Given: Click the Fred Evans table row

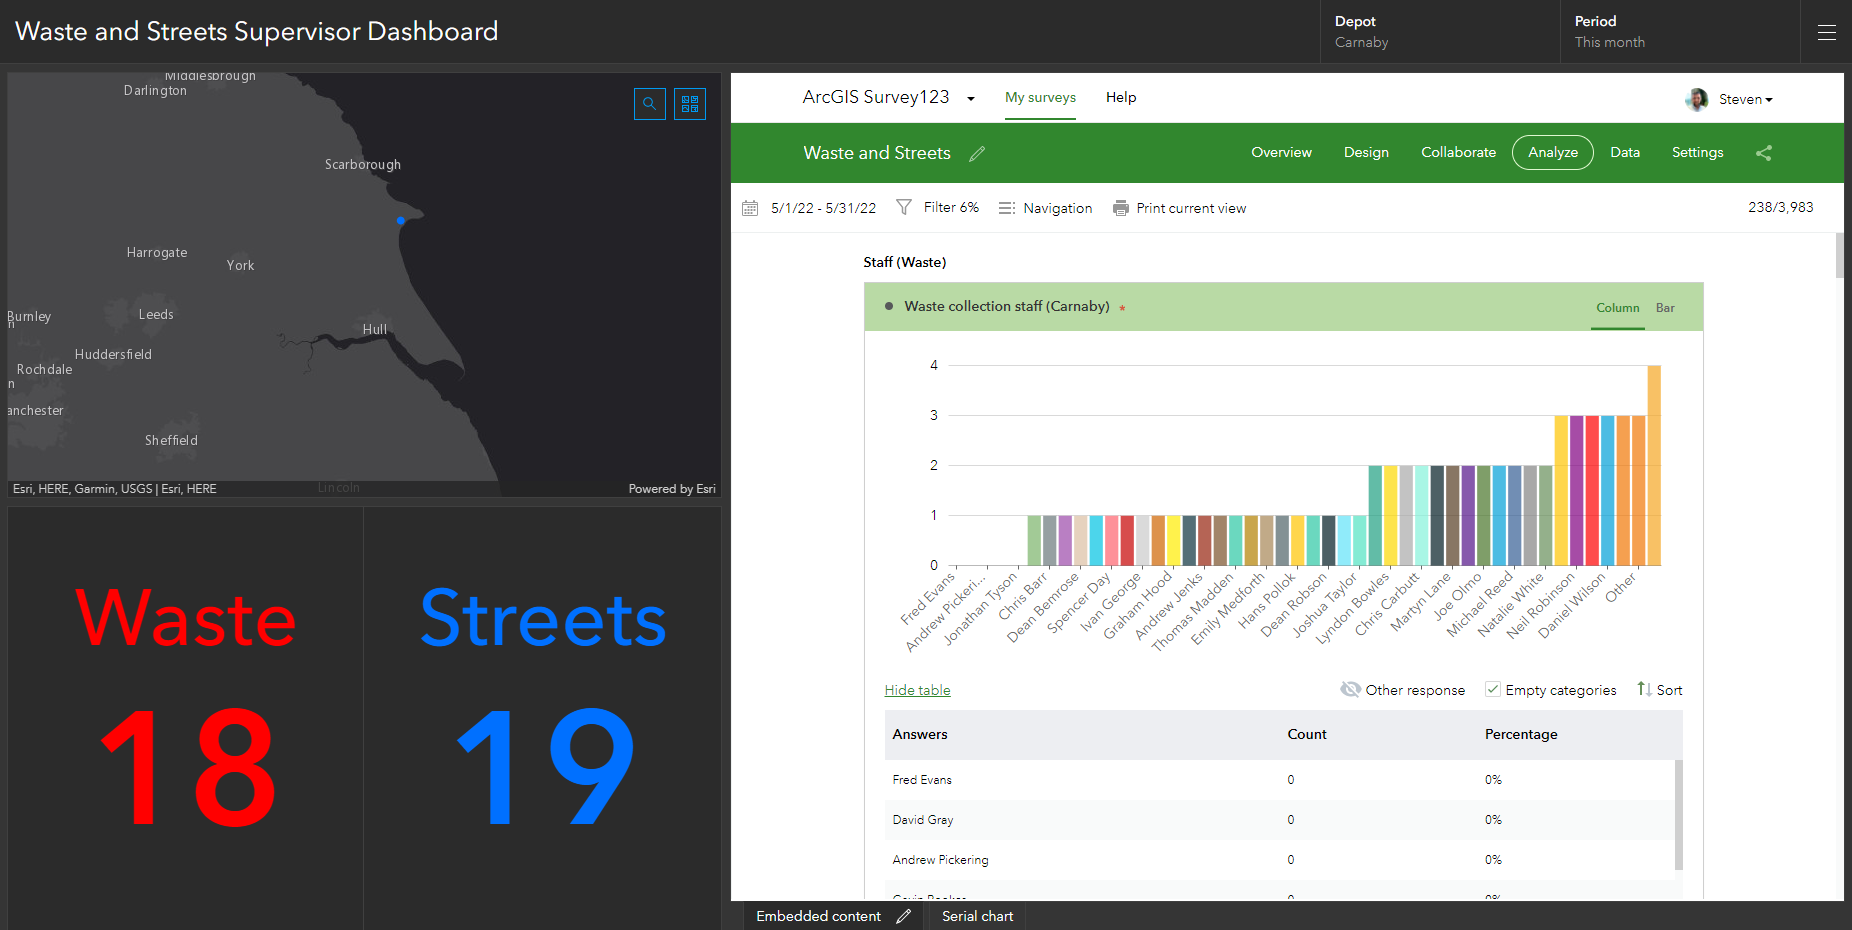Looking at the screenshot, I should pyautogui.click(x=1280, y=780).
